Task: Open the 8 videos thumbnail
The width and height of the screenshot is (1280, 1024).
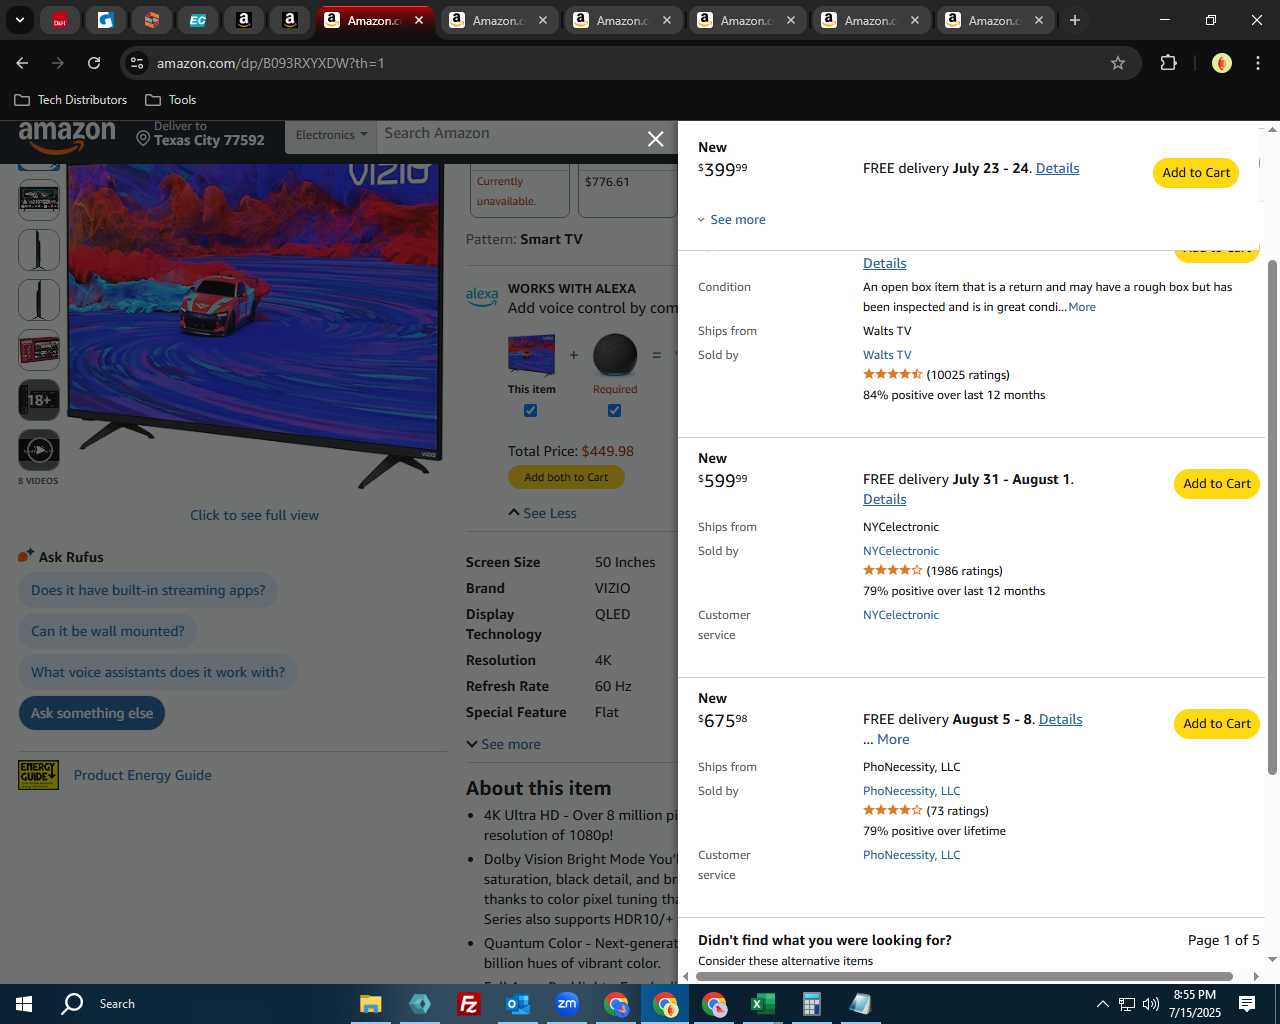Action: pyautogui.click(x=39, y=450)
